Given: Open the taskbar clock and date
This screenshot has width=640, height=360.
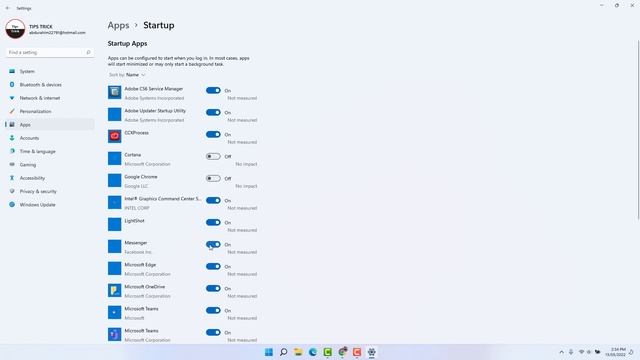Looking at the screenshot, I should click(616, 352).
